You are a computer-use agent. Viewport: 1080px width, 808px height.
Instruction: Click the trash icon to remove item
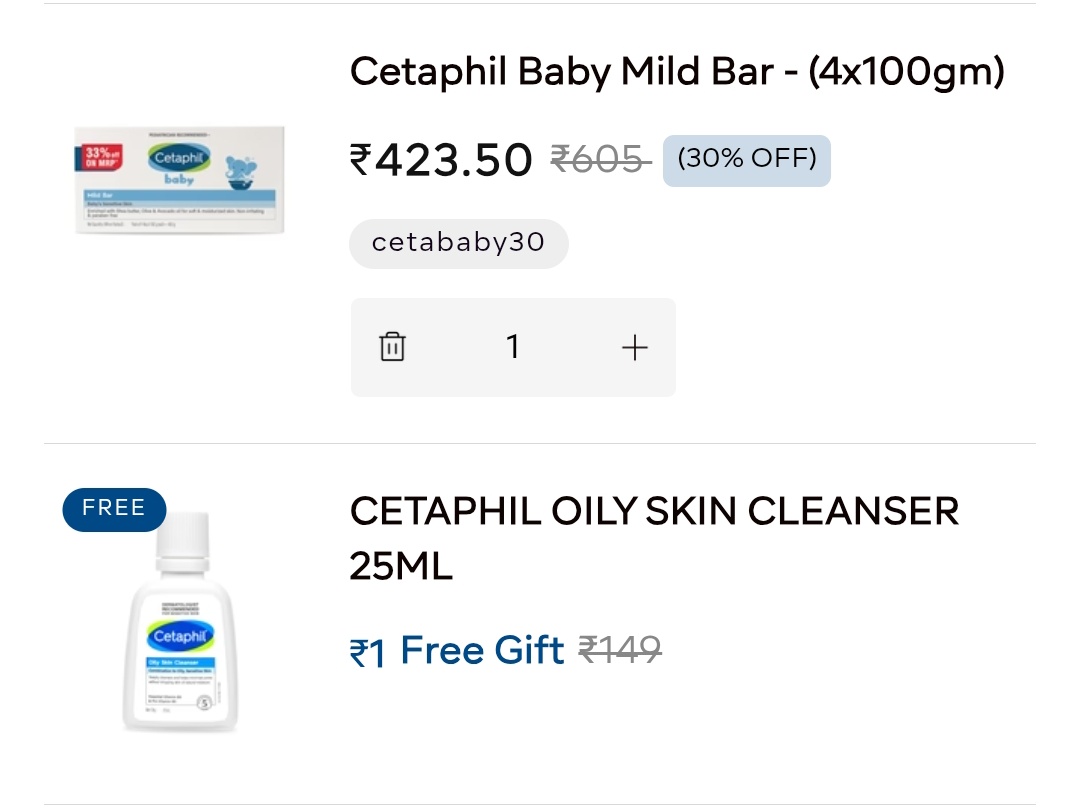(392, 347)
